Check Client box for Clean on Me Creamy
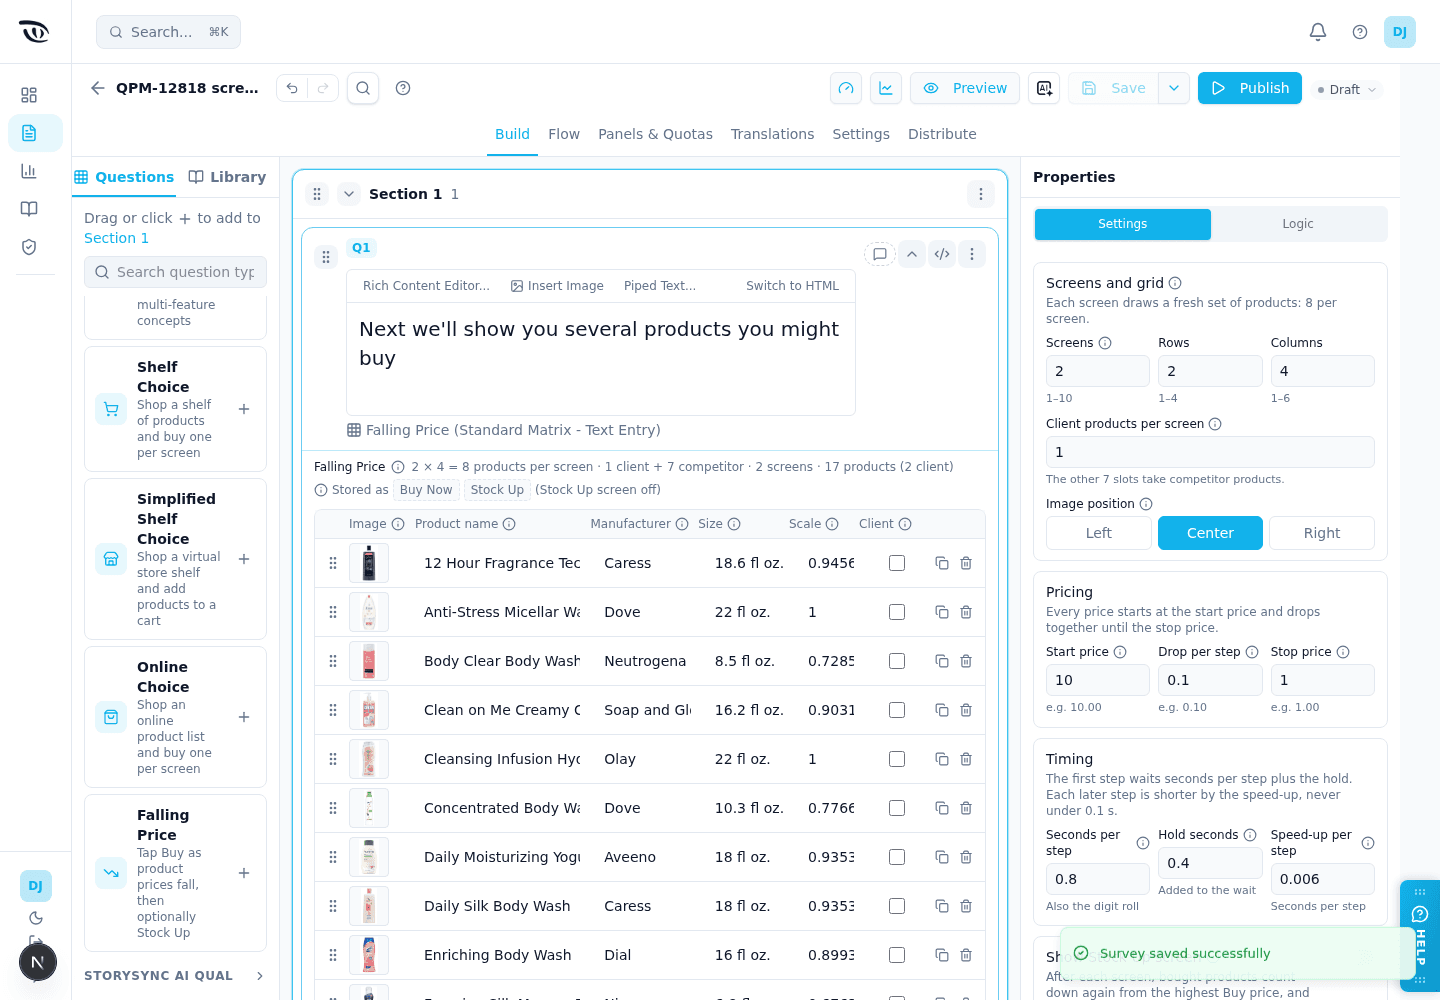Viewport: 1440px width, 1000px height. [x=897, y=710]
